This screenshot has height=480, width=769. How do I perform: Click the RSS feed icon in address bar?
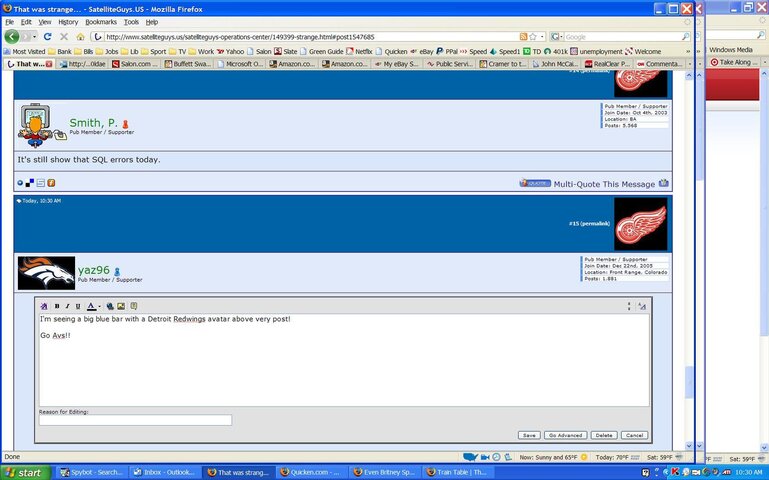523,37
